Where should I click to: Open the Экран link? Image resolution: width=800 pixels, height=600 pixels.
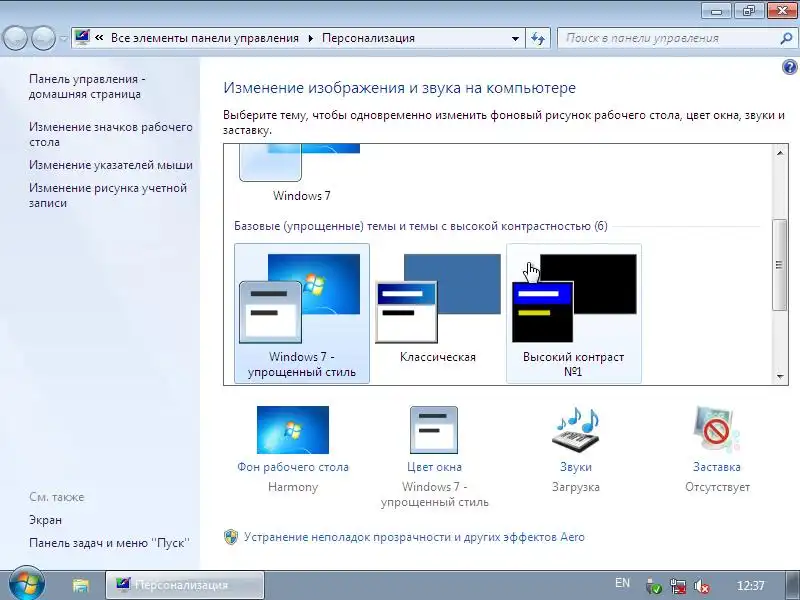click(x=45, y=520)
